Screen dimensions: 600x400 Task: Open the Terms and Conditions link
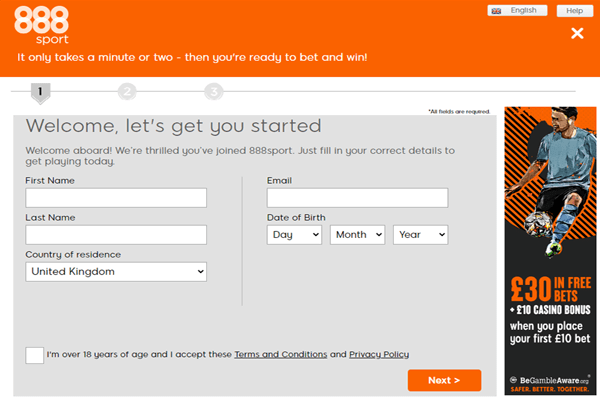280,354
